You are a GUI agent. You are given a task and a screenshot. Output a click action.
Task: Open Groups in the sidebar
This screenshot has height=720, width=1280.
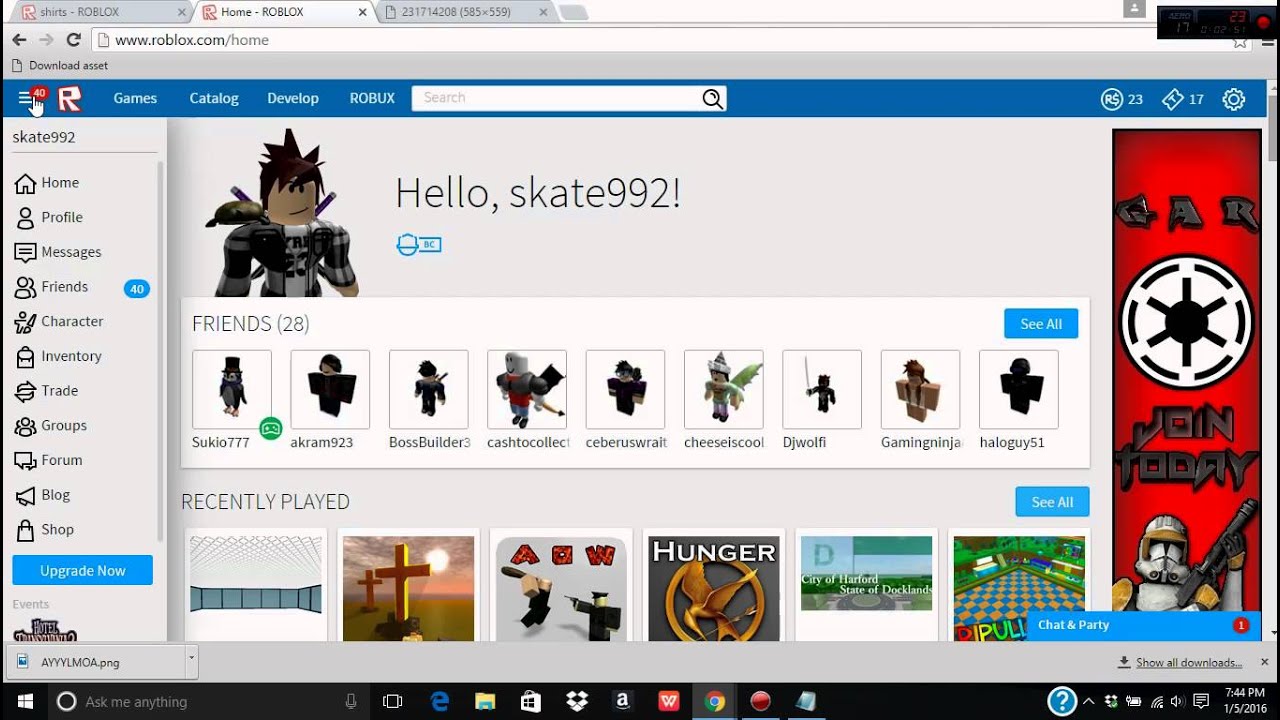pos(51,425)
